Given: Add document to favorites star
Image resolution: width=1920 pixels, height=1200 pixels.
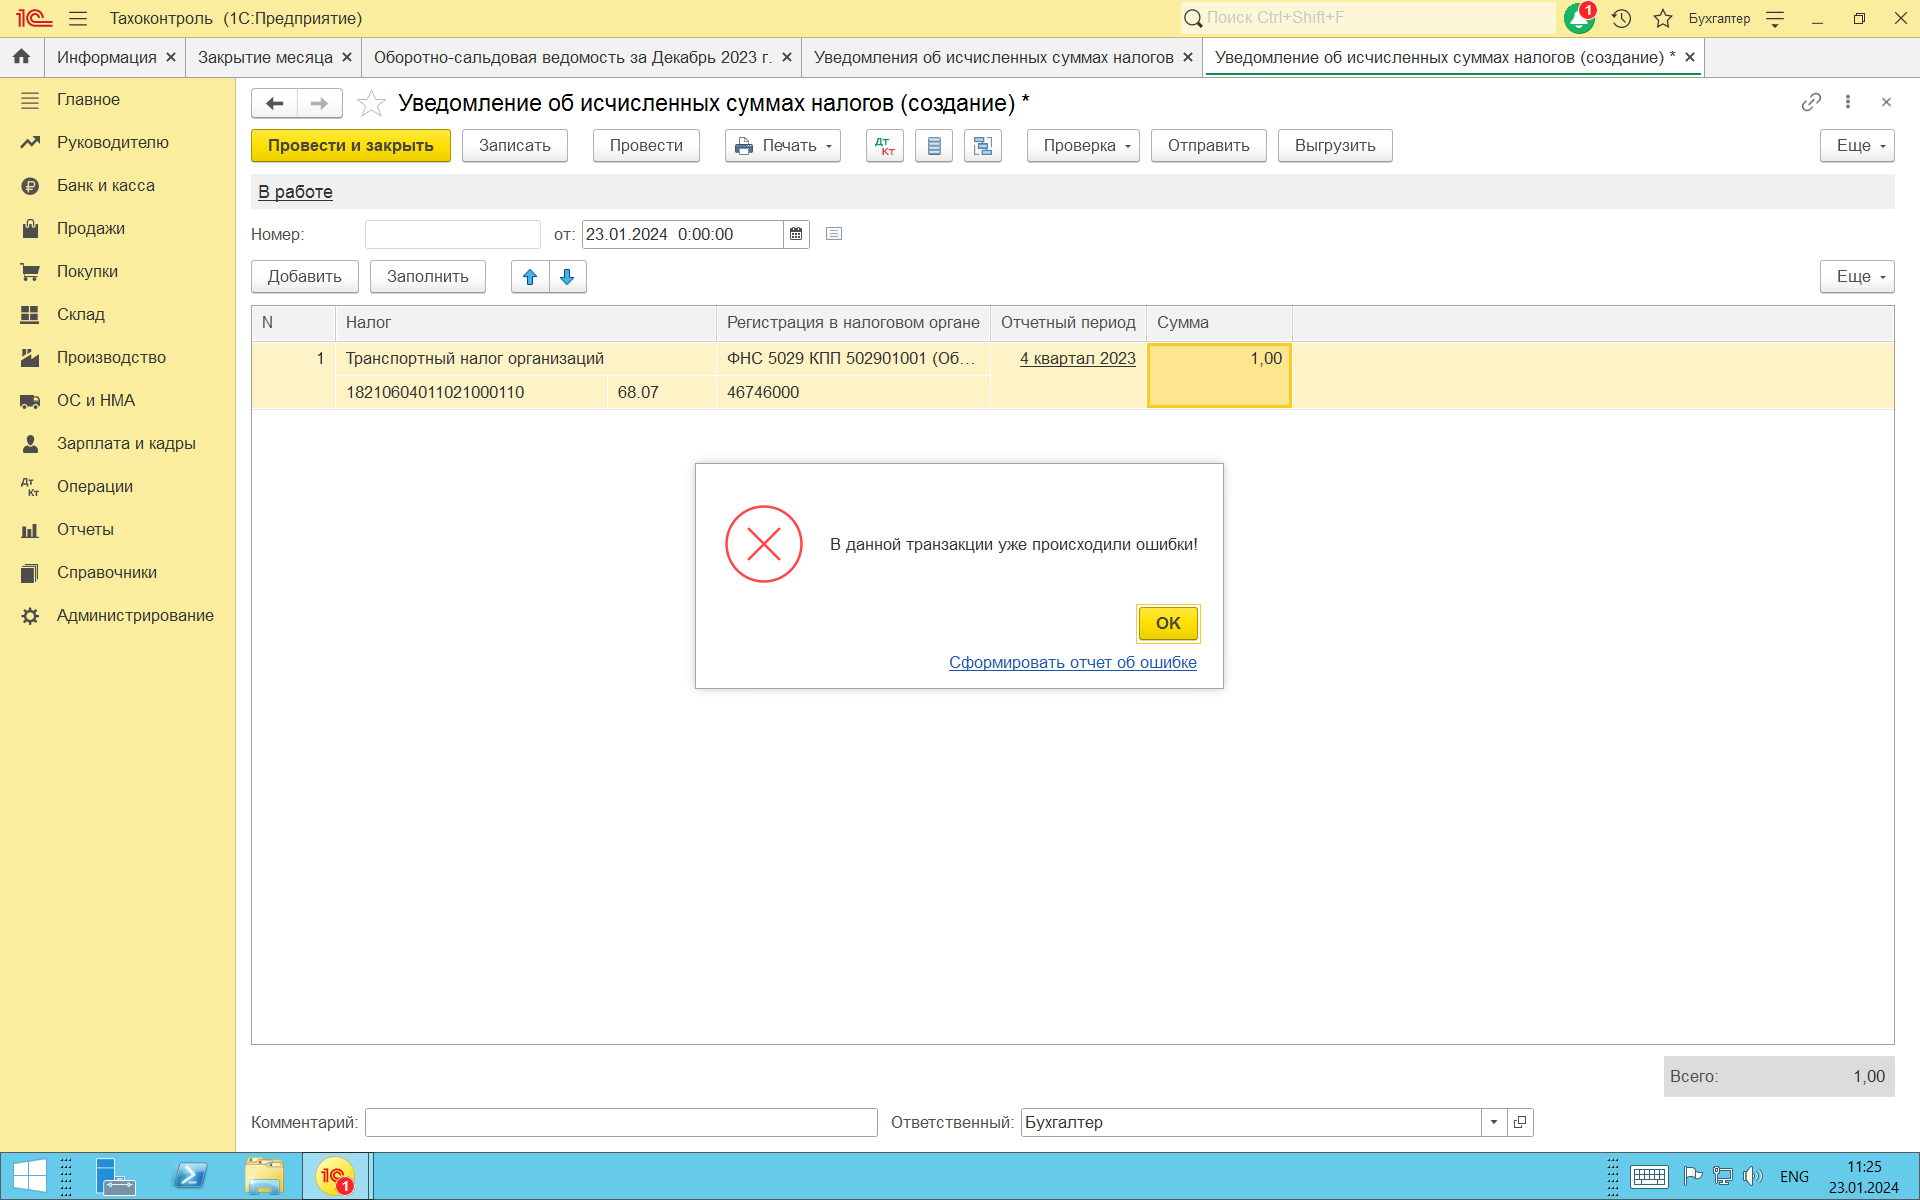Looking at the screenshot, I should [x=371, y=103].
